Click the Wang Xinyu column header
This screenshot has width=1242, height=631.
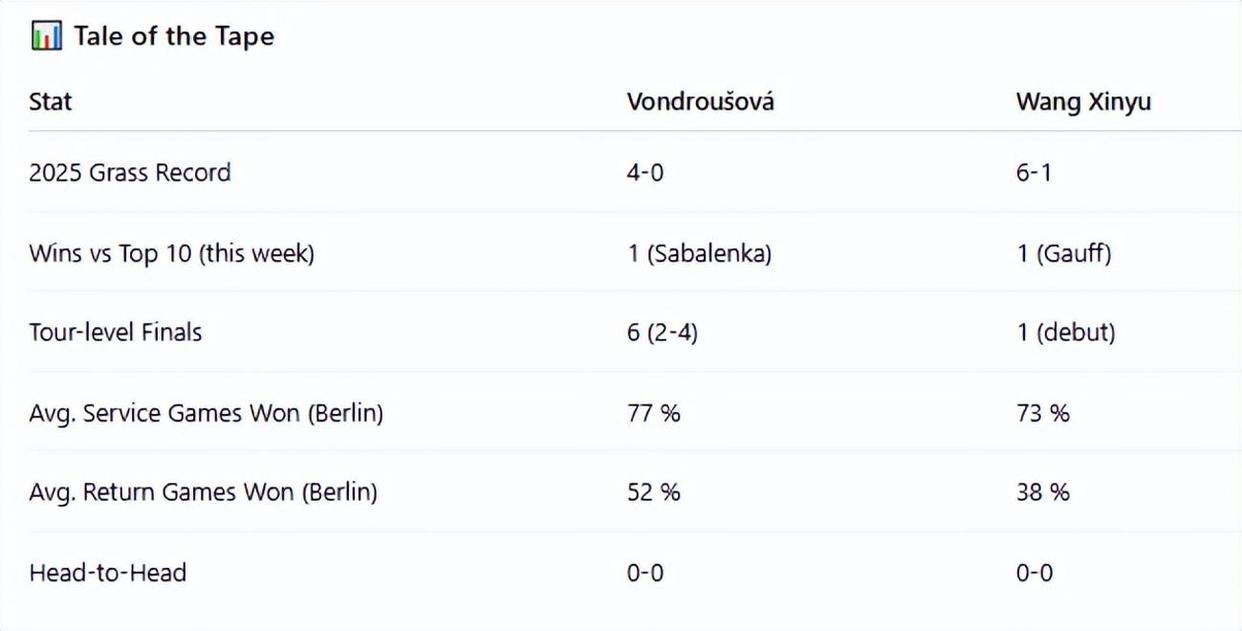pos(1083,102)
